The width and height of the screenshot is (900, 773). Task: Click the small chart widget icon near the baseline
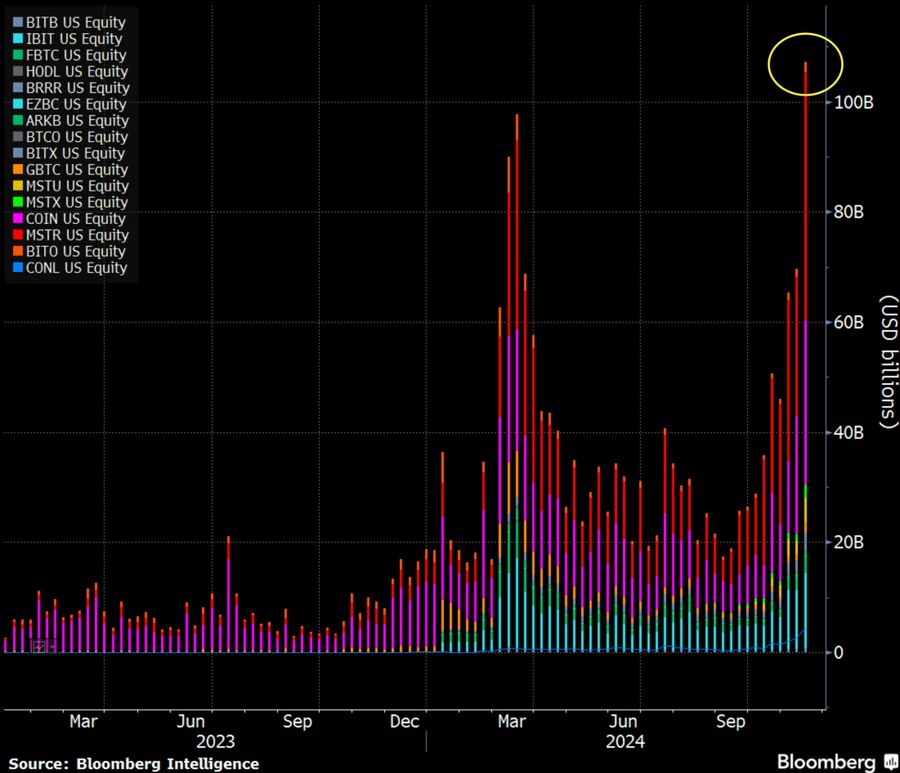(x=38, y=647)
